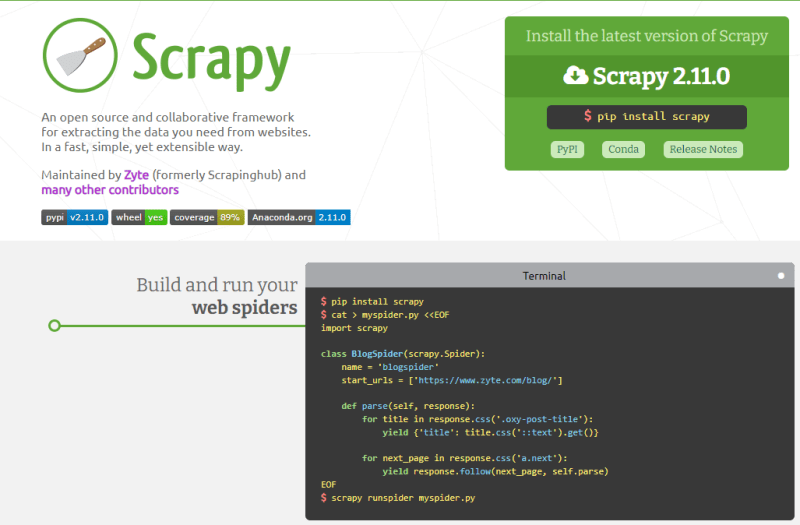Click the Anaconda.org 2.11.0 badge
The height and width of the screenshot is (525, 800).
point(299,217)
